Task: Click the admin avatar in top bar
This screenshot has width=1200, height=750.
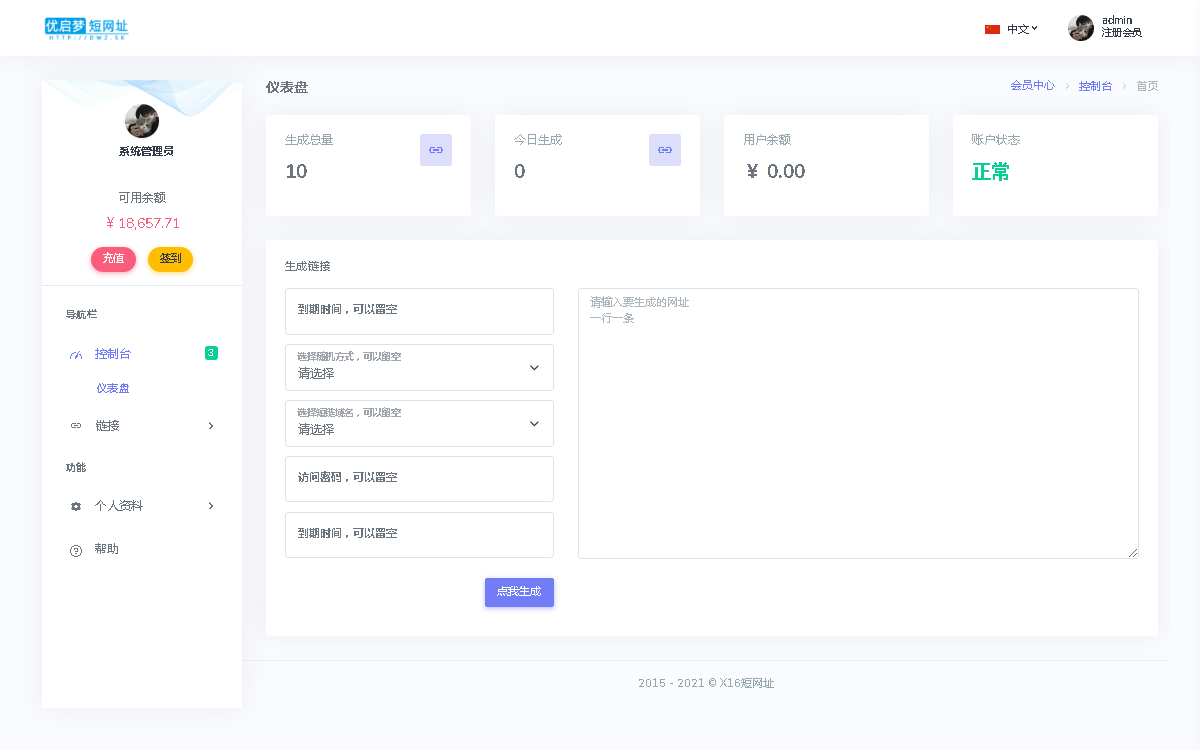Action: (1081, 28)
